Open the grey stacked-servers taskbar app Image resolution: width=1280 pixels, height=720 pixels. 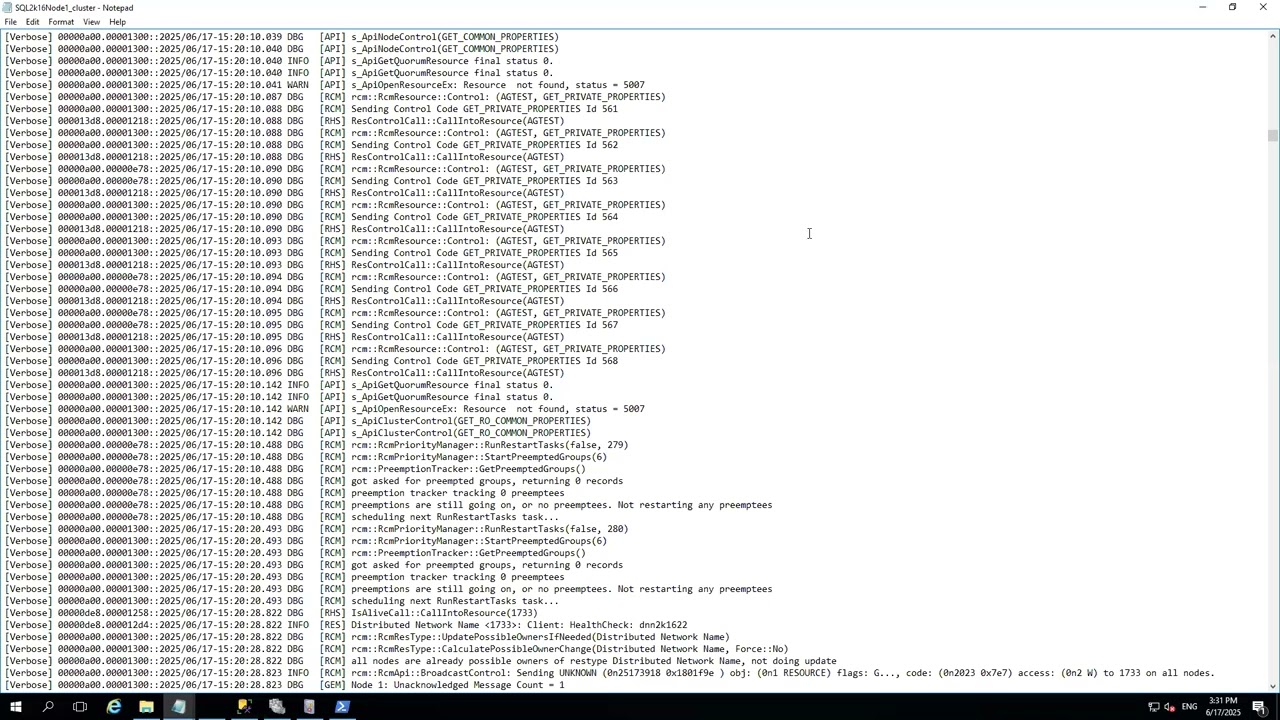click(x=277, y=707)
